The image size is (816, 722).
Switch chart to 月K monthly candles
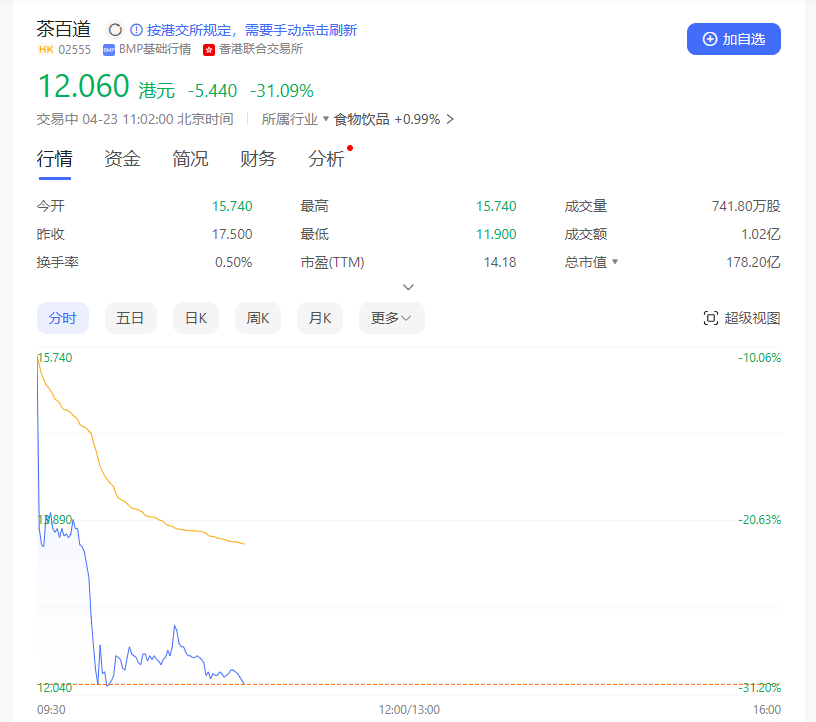[319, 317]
